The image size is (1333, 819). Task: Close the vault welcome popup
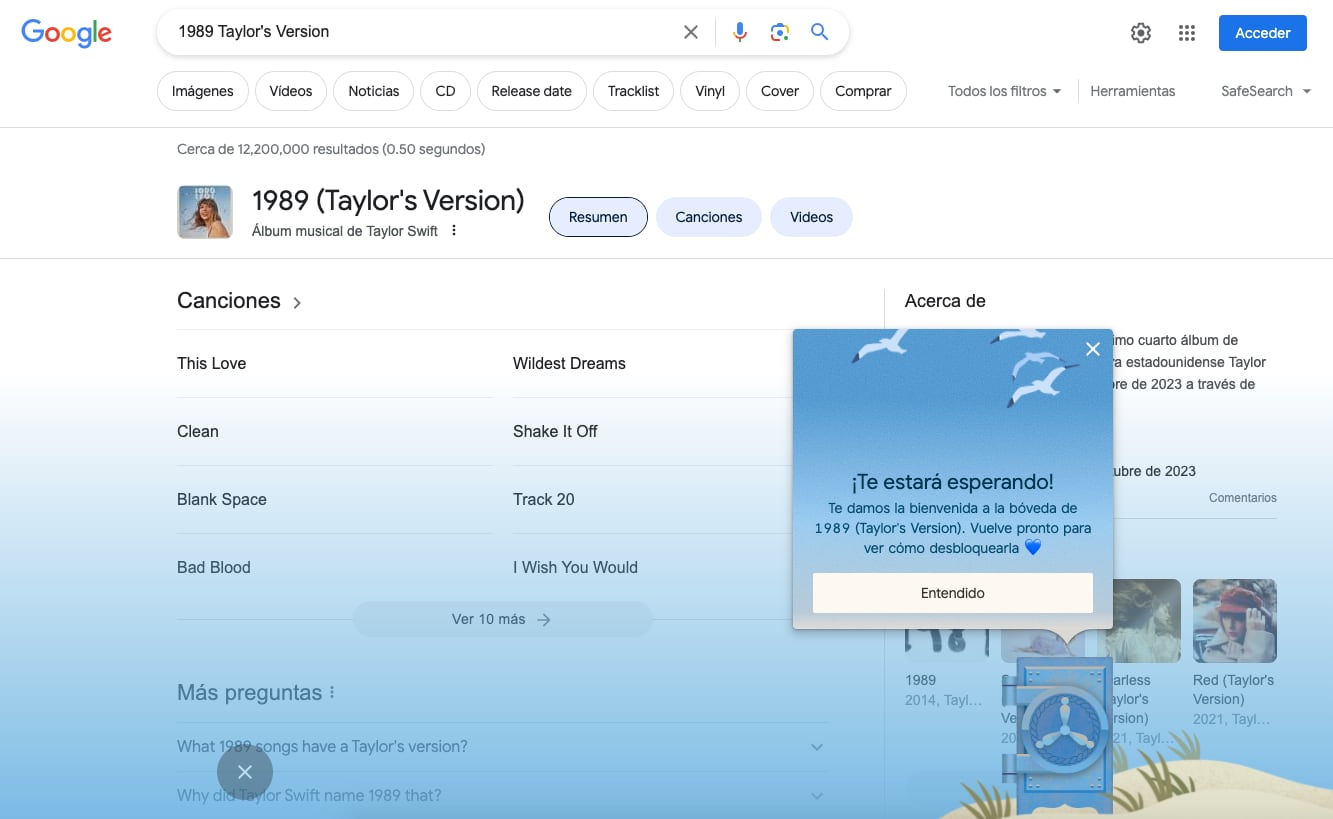pyautogui.click(x=1092, y=349)
